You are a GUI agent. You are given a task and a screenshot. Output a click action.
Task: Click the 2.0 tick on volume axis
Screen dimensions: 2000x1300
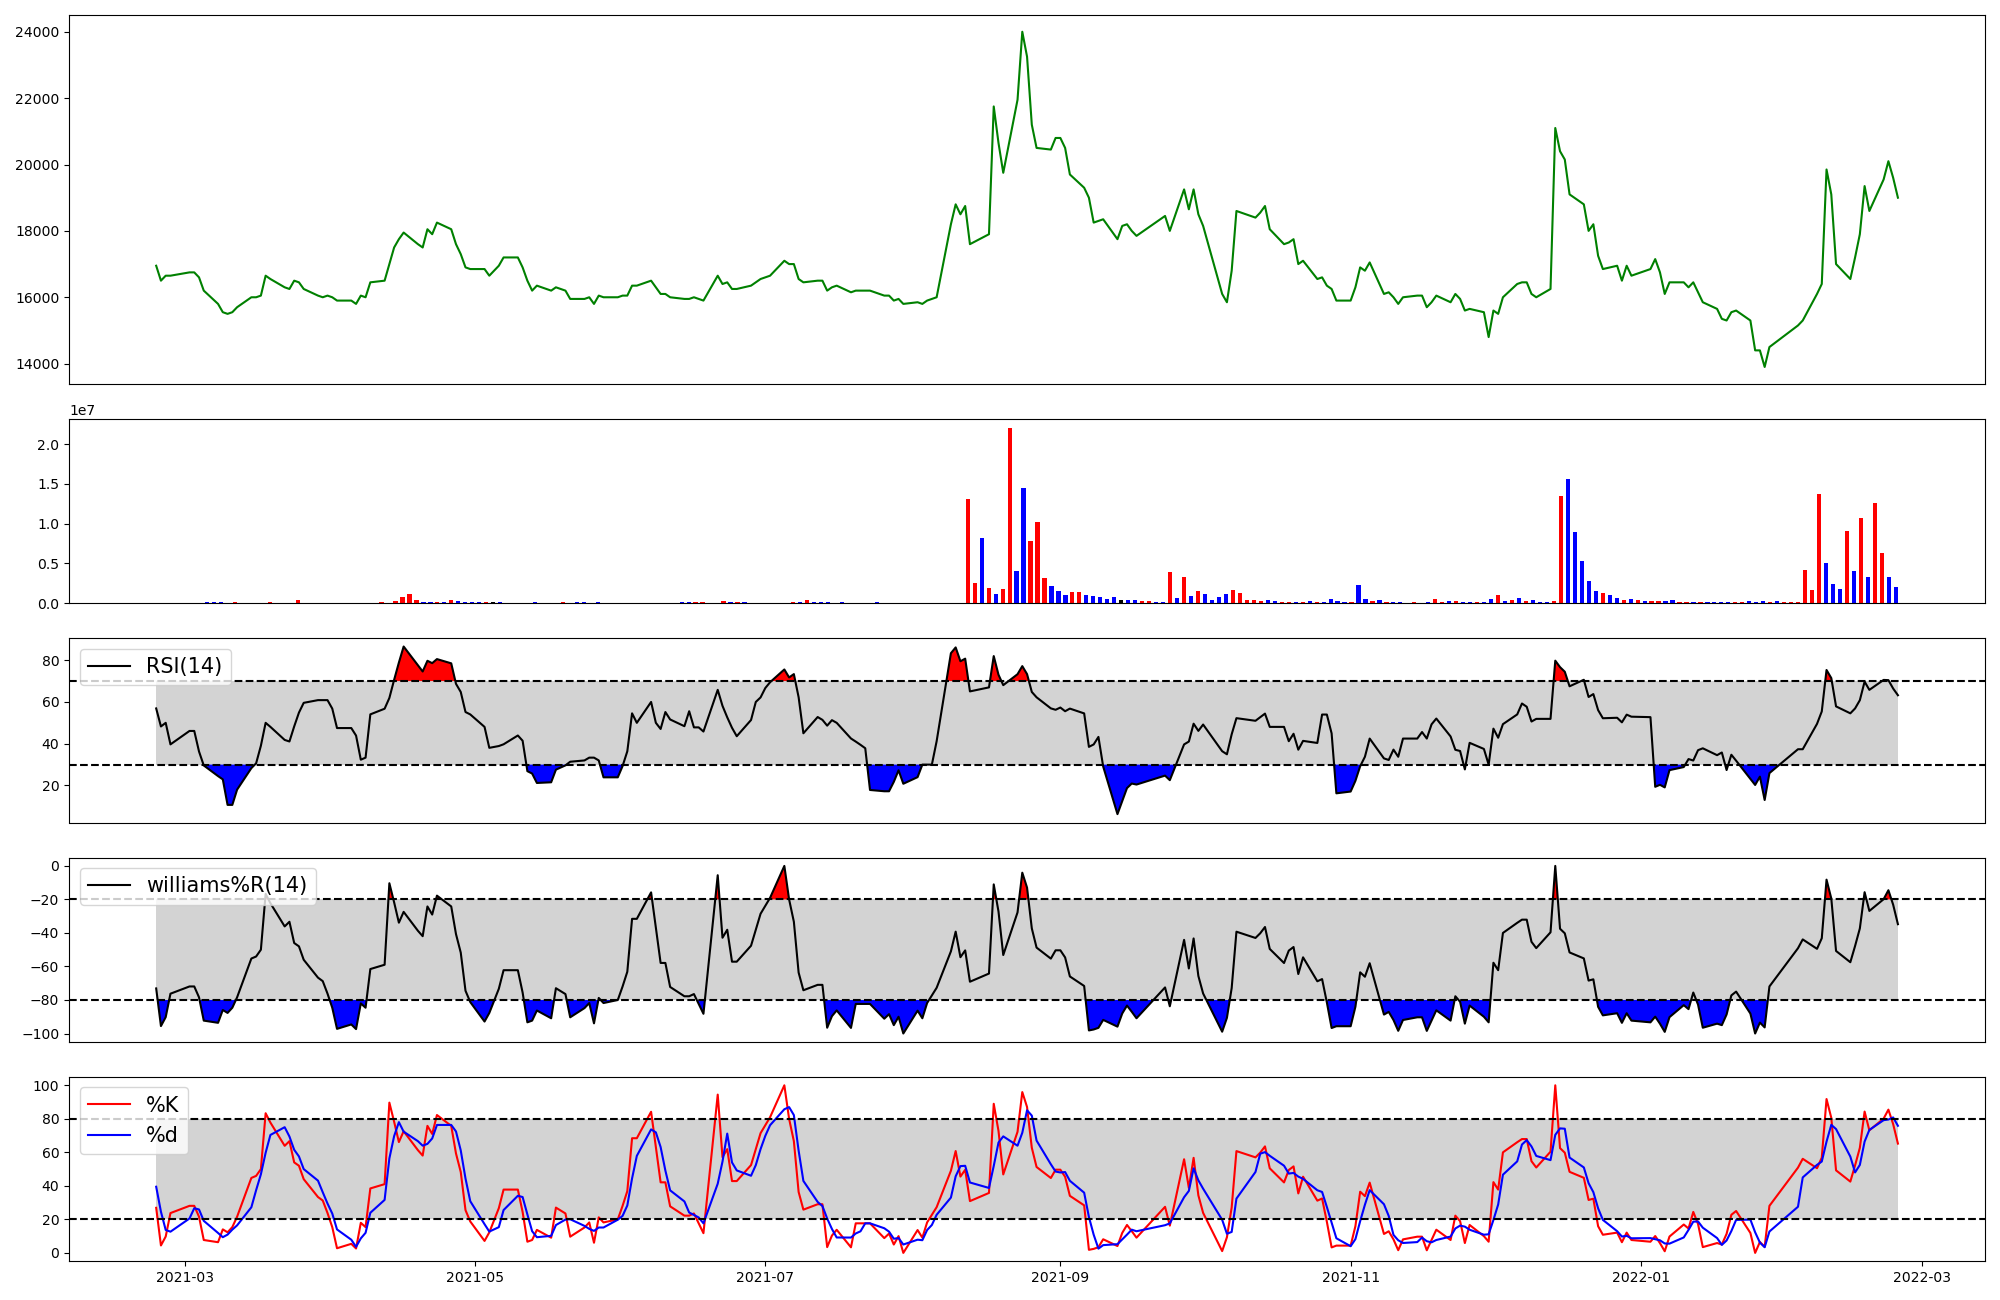[48, 444]
